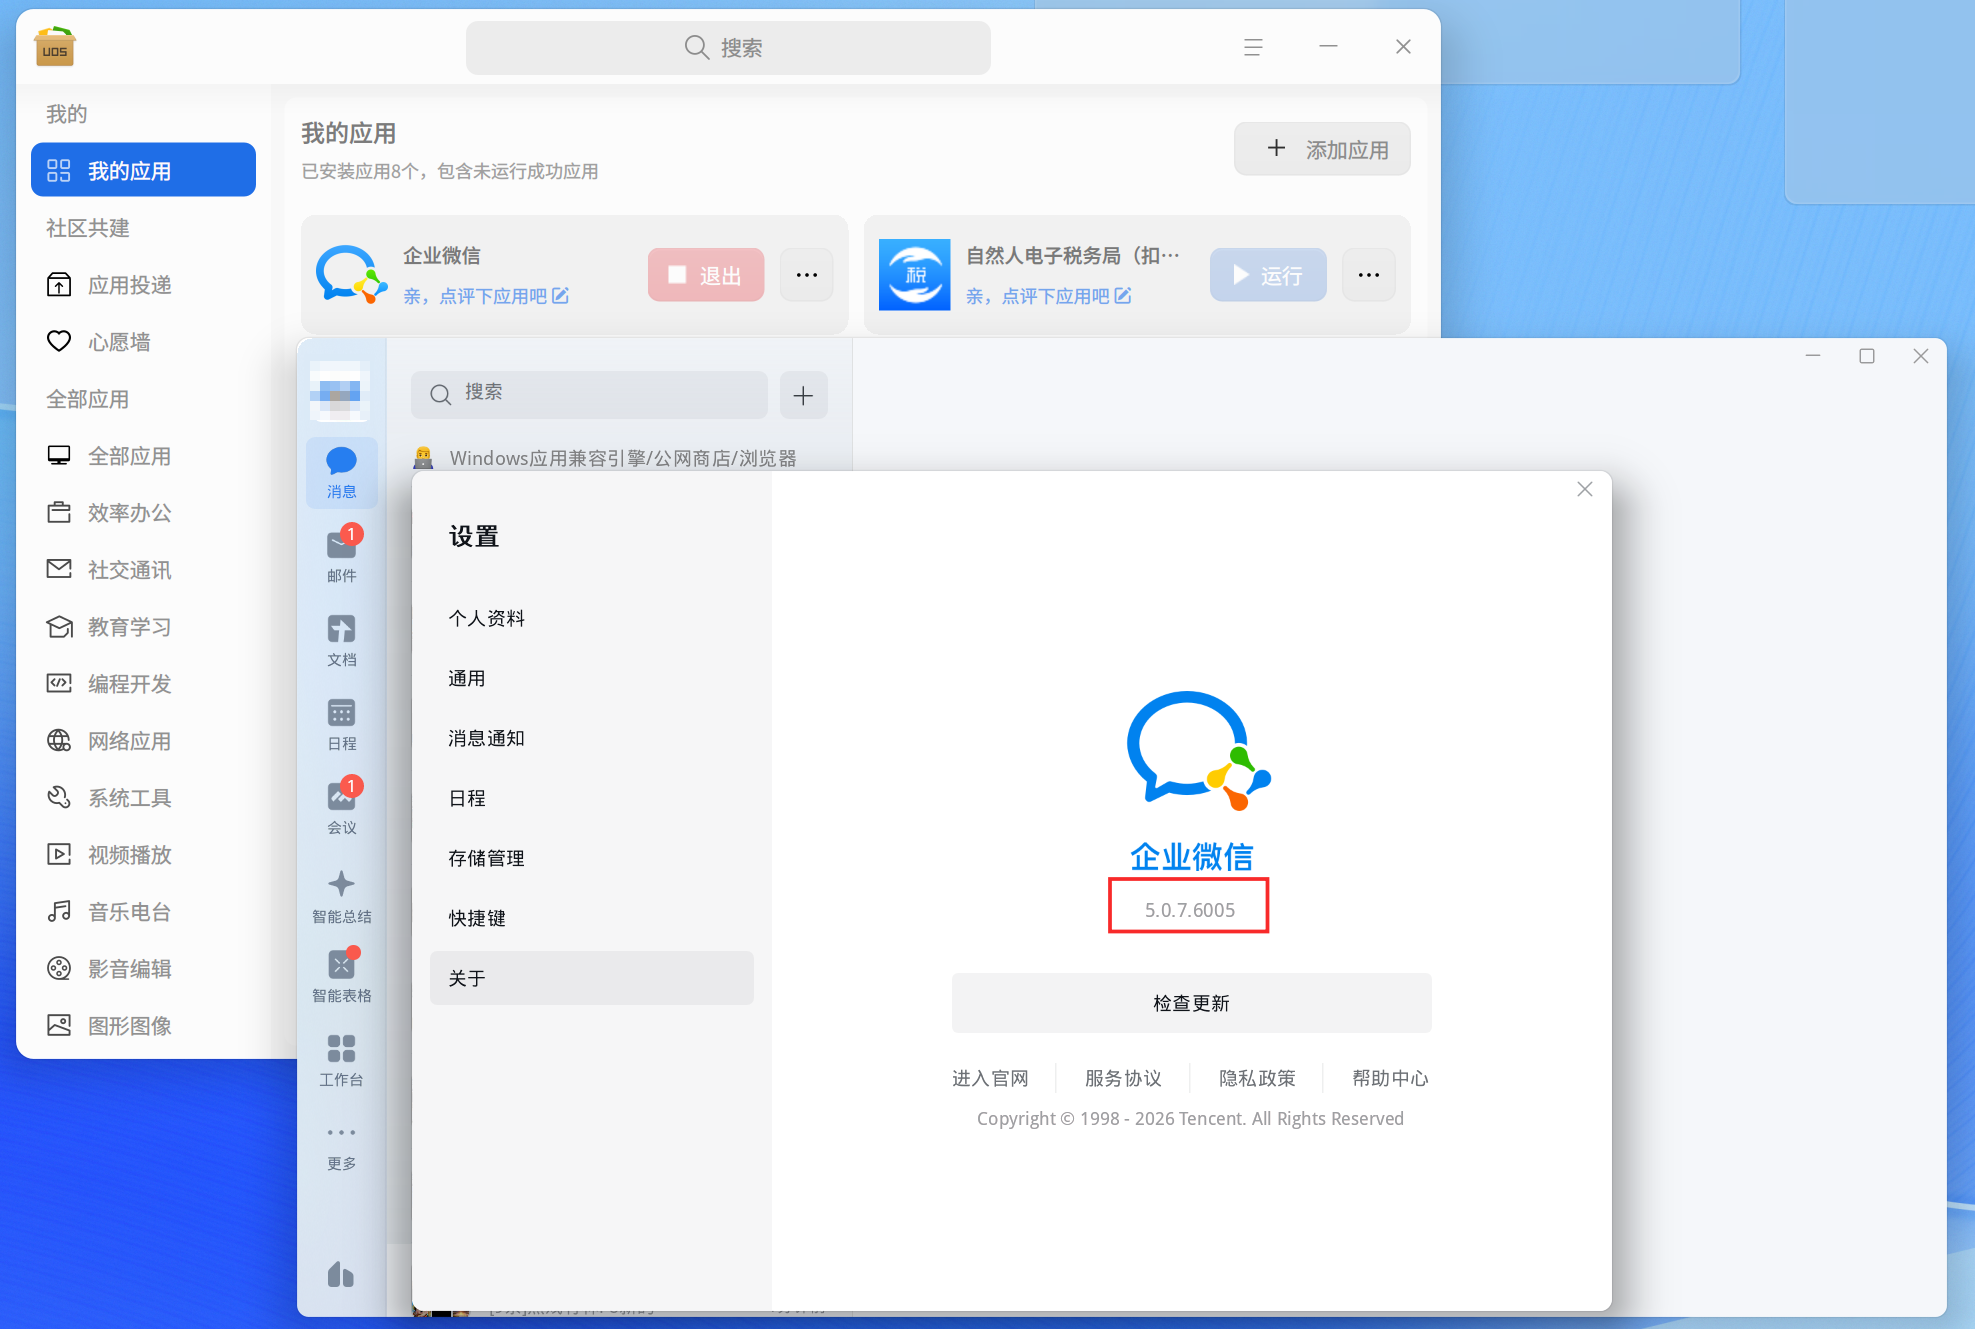Open the 隐私政策 link

pos(1257,1078)
